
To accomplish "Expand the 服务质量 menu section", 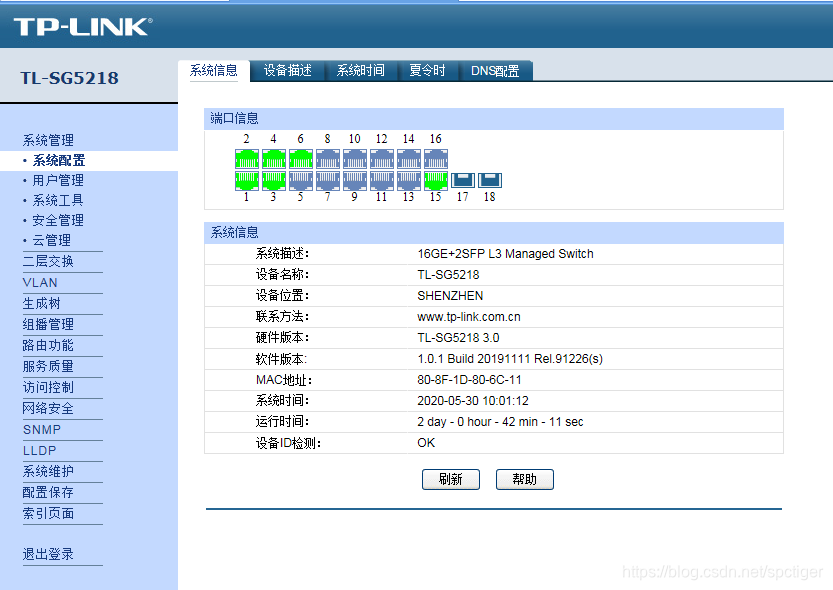I will [48, 366].
